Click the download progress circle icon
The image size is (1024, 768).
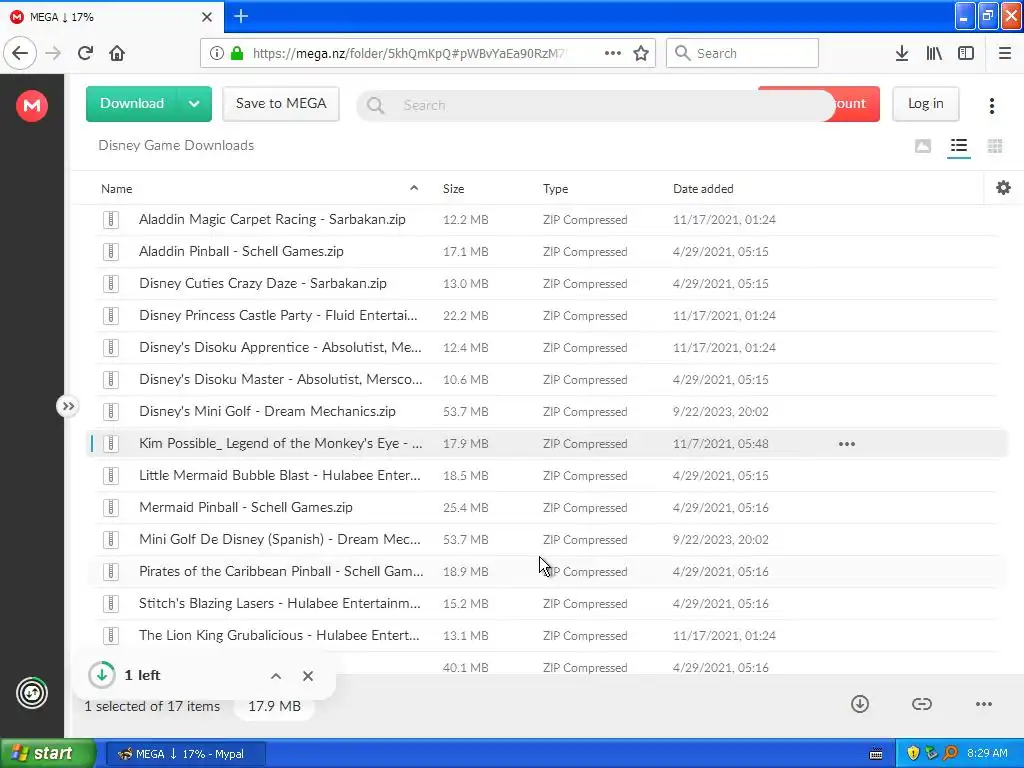(x=102, y=675)
